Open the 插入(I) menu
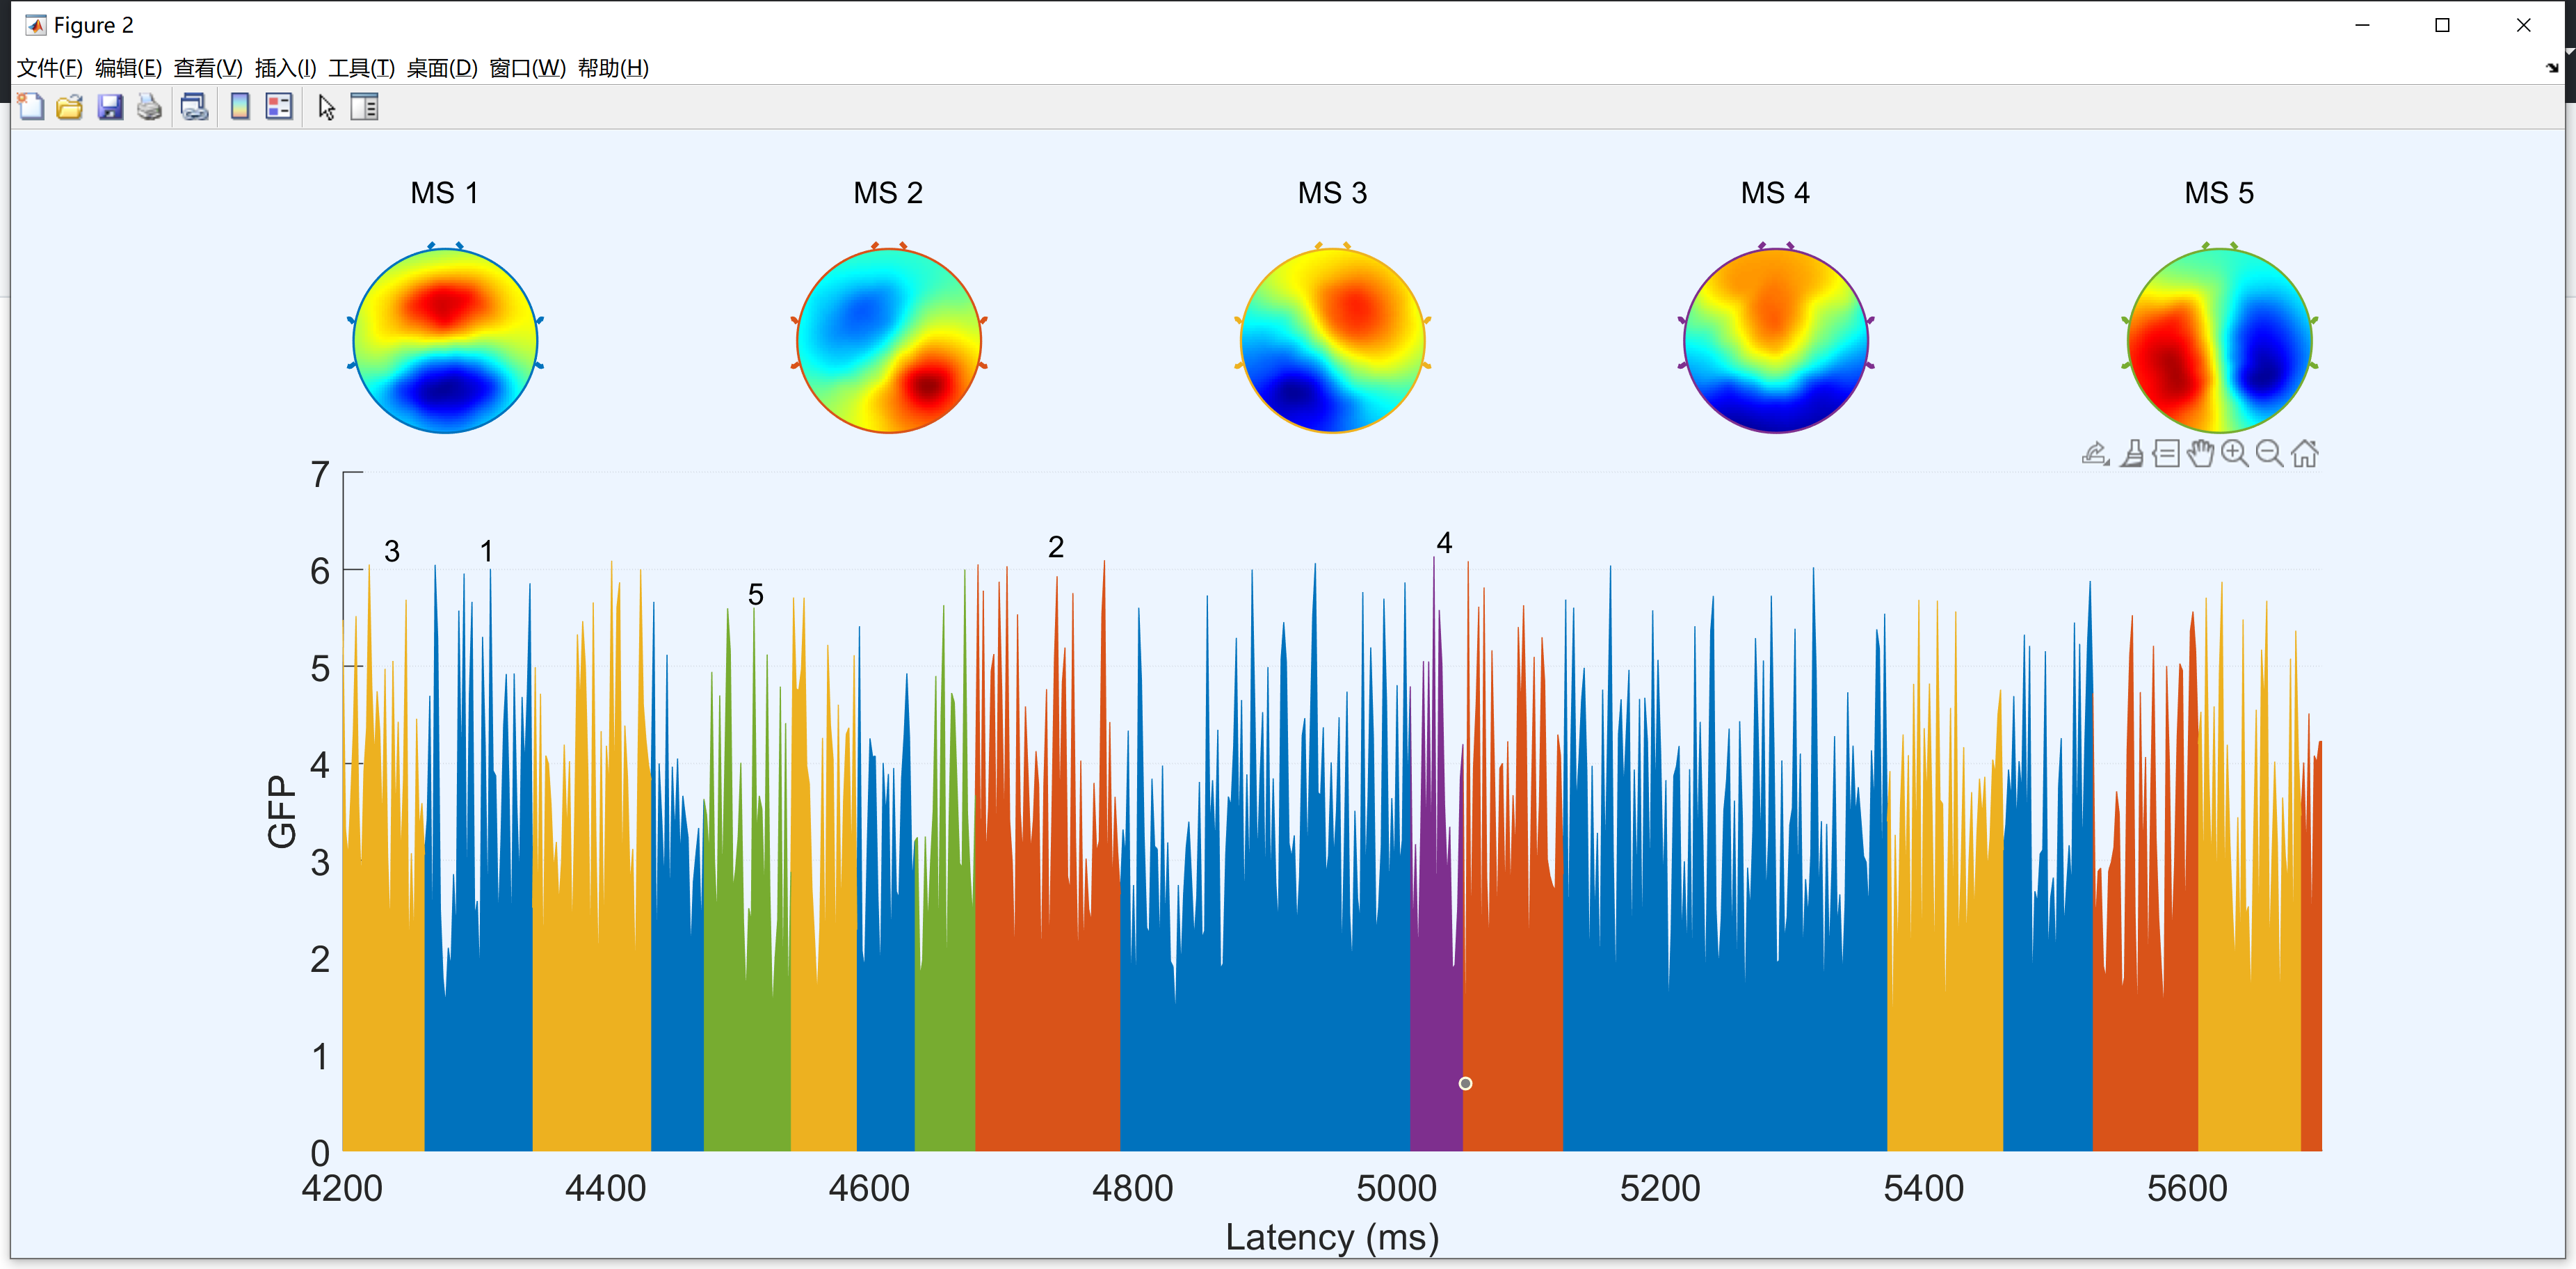This screenshot has width=2576, height=1269. pyautogui.click(x=285, y=68)
